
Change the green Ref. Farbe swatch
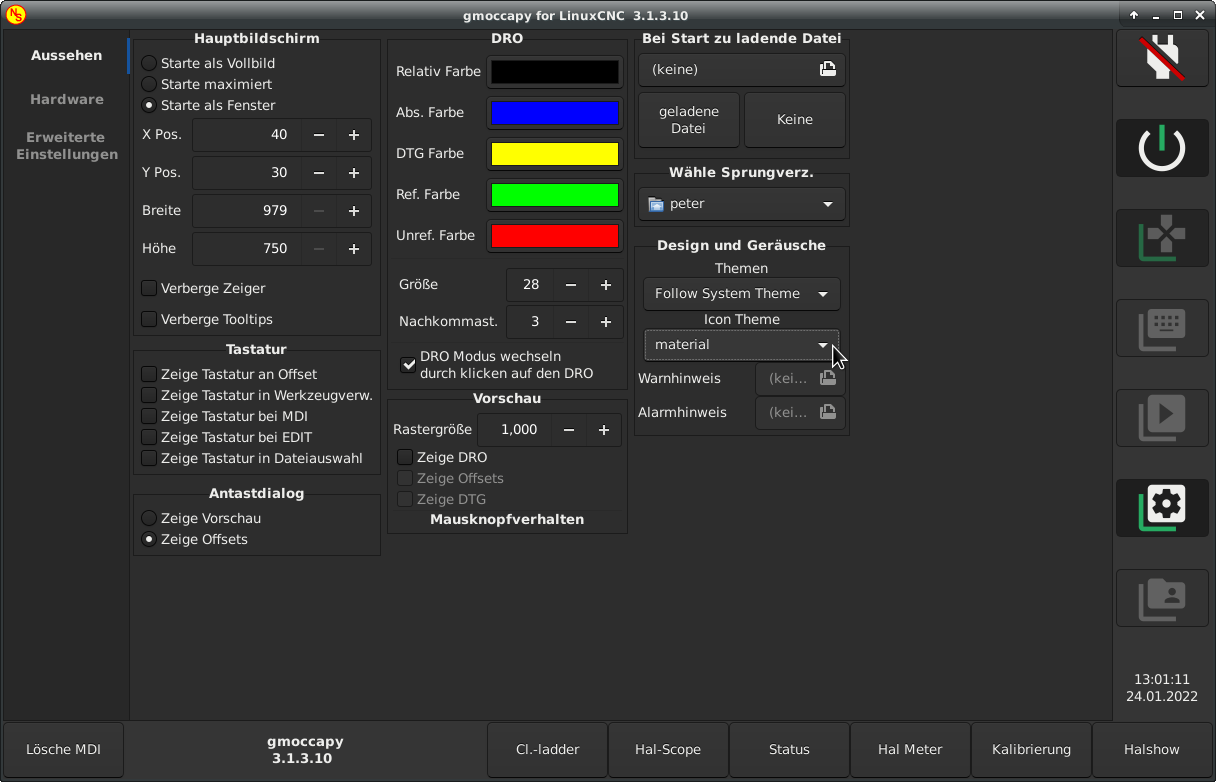[x=554, y=195]
